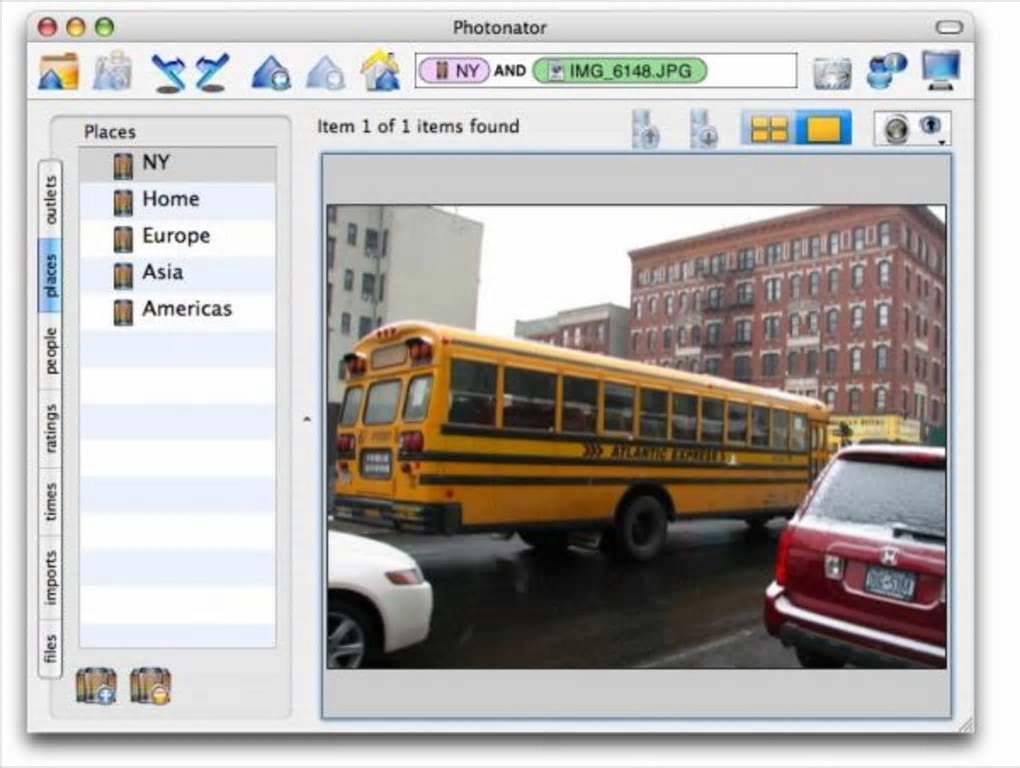Click the toolbar toggle pill in the title bar

click(x=949, y=27)
